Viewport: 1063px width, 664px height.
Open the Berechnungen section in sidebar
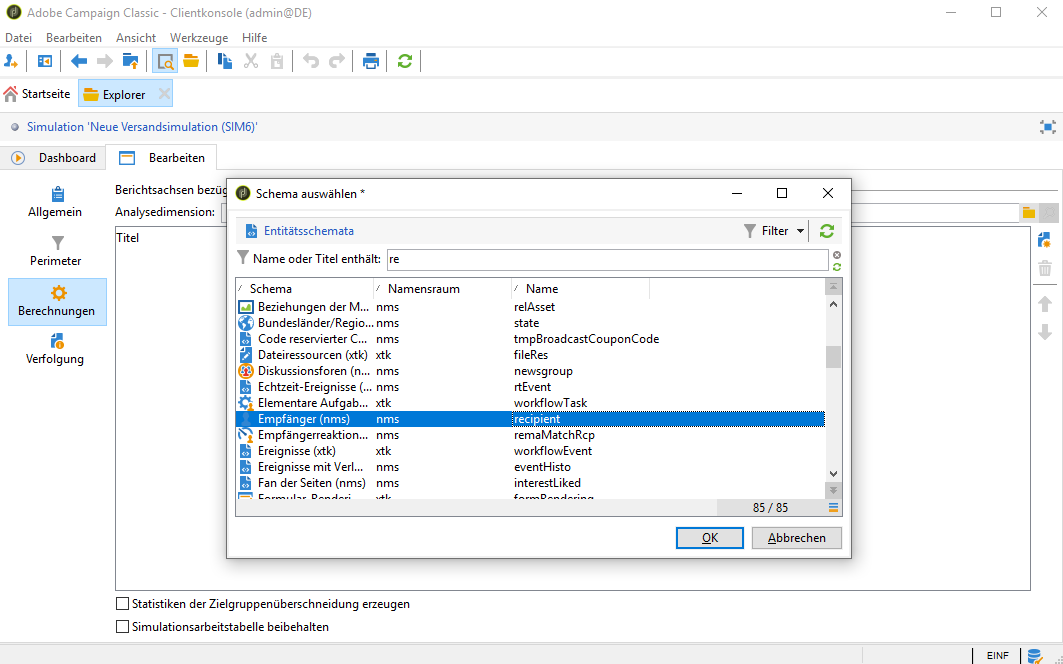(x=57, y=302)
